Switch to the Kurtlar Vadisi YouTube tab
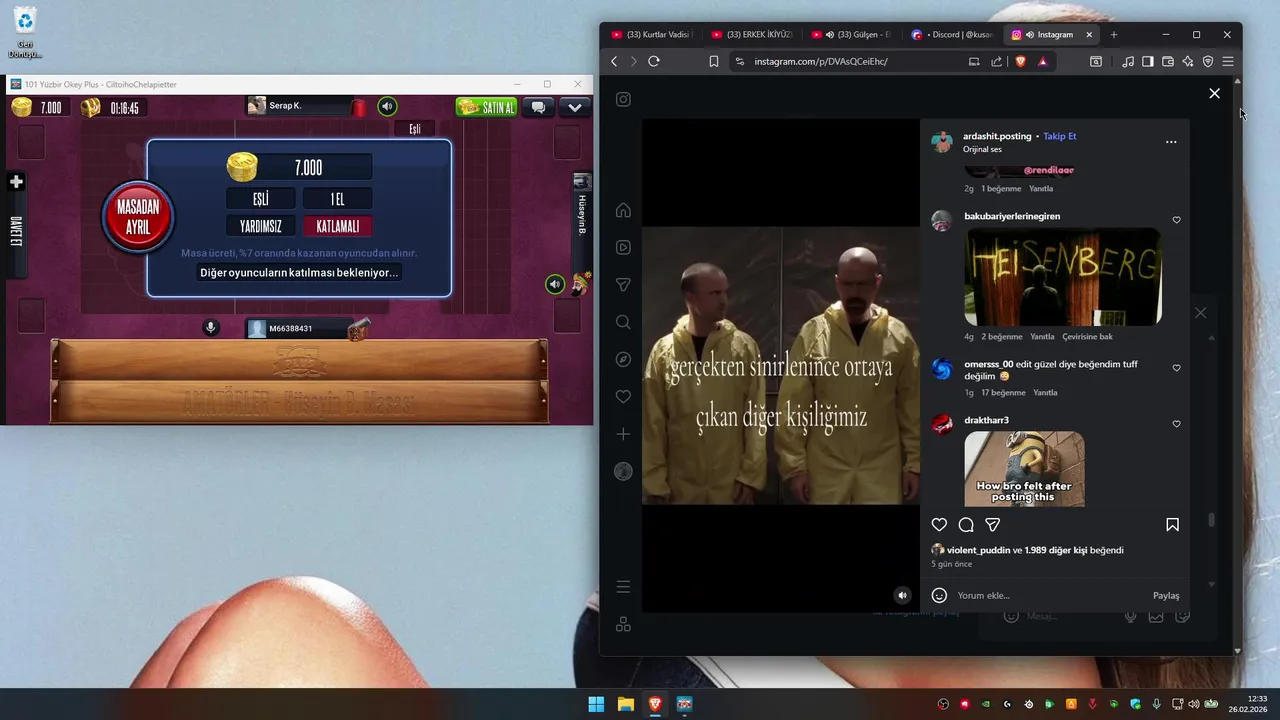 (650, 34)
